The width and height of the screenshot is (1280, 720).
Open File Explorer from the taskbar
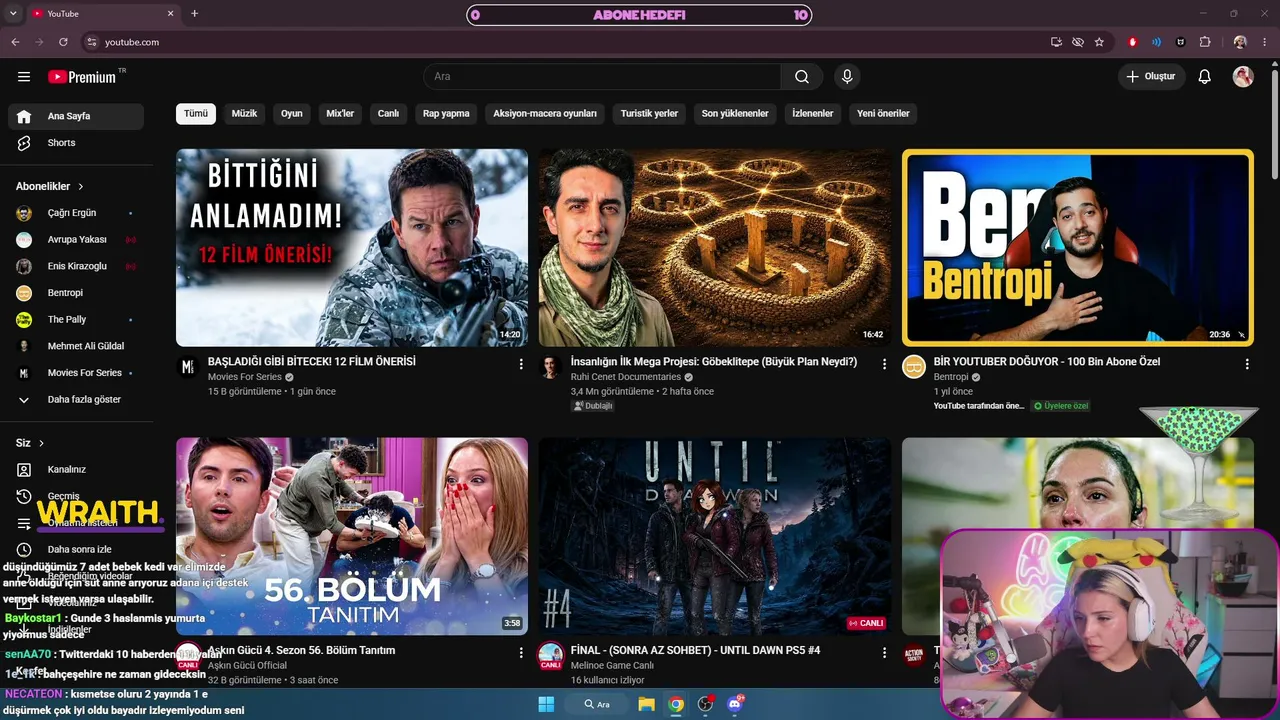647,704
